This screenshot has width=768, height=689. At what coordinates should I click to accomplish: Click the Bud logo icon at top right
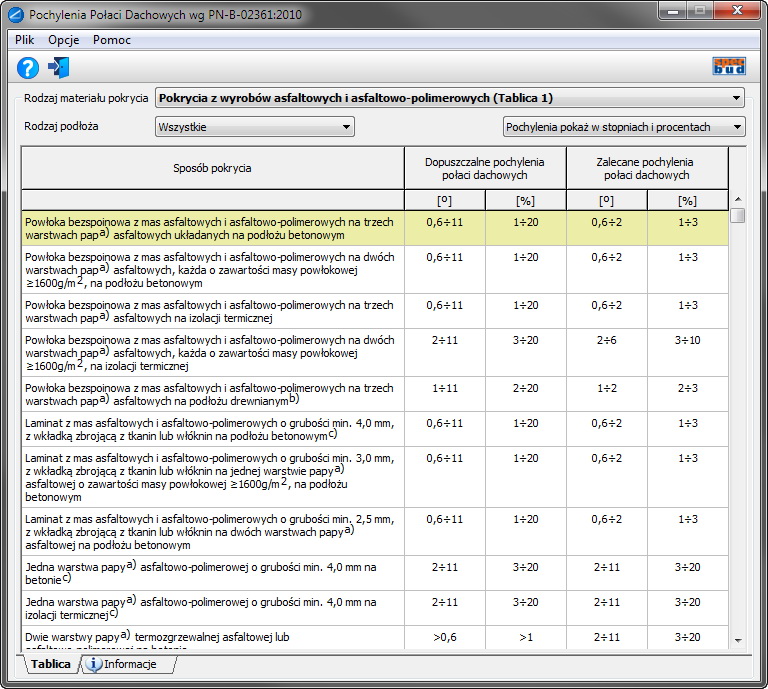click(x=729, y=68)
